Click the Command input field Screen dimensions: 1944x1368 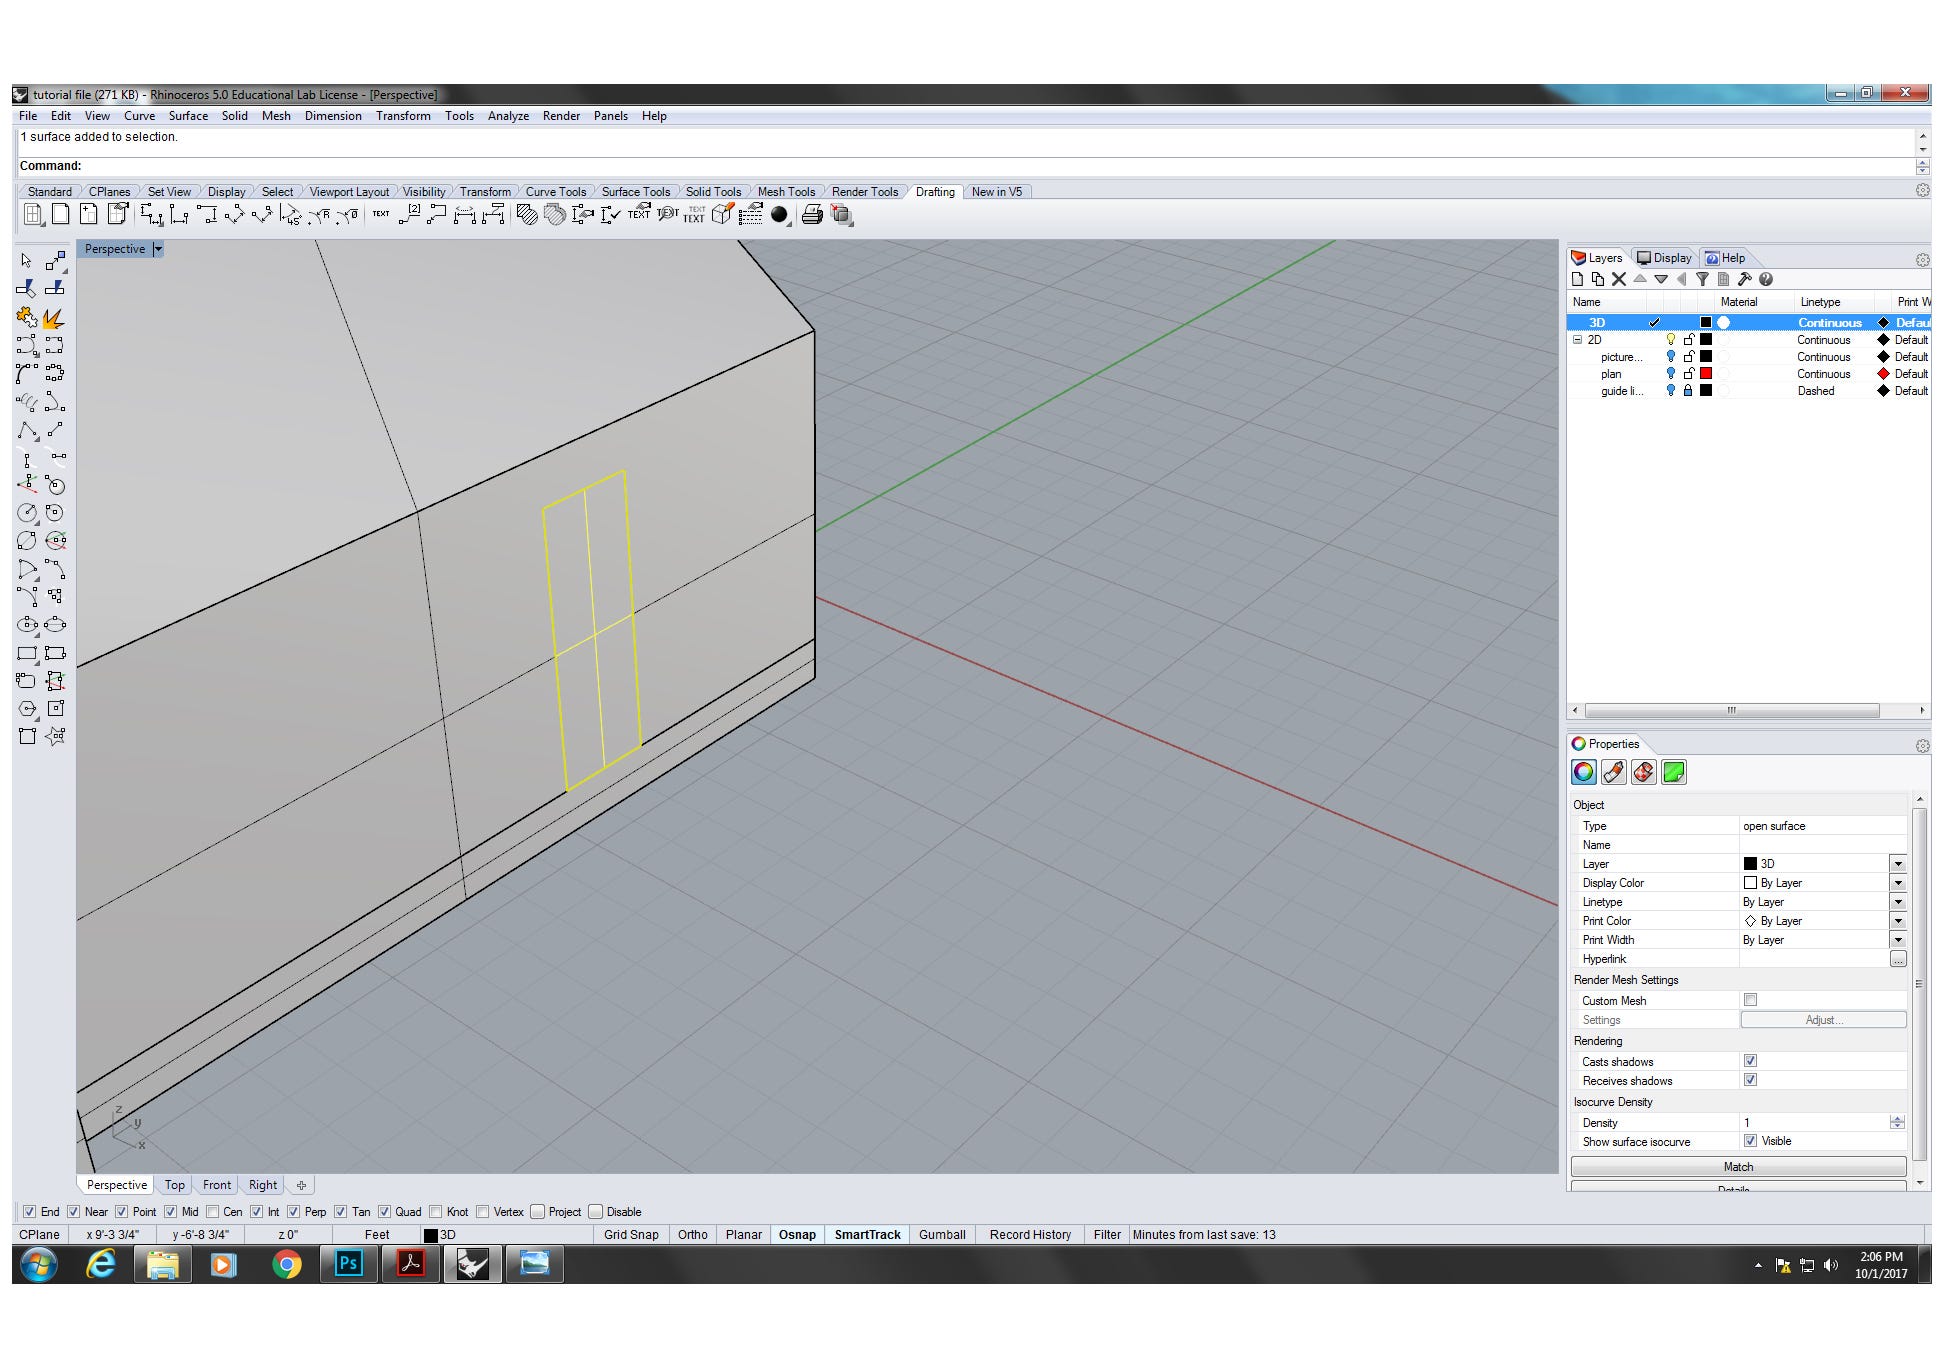(x=966, y=166)
